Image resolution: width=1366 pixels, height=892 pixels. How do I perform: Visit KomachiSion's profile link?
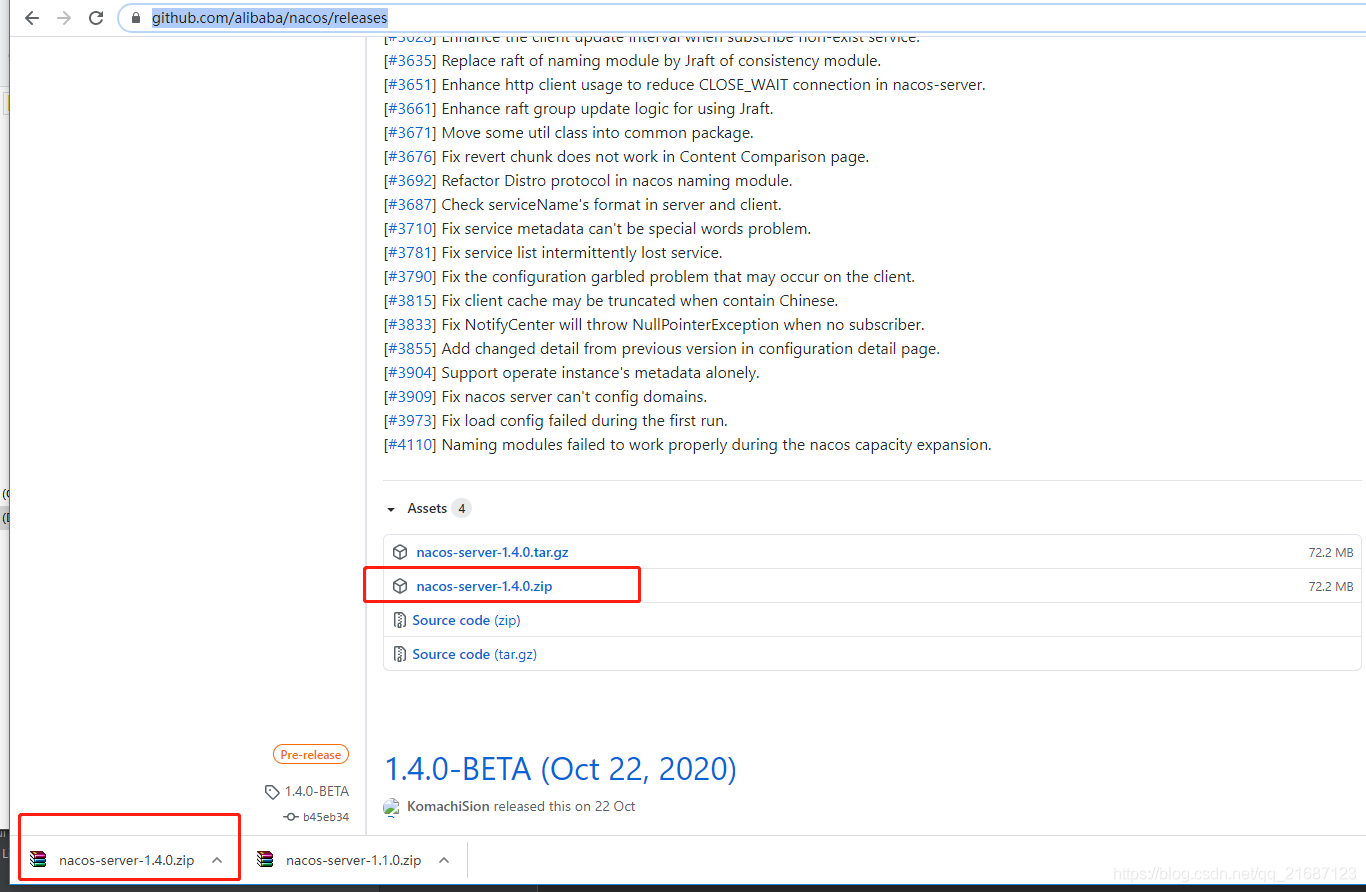(449, 807)
